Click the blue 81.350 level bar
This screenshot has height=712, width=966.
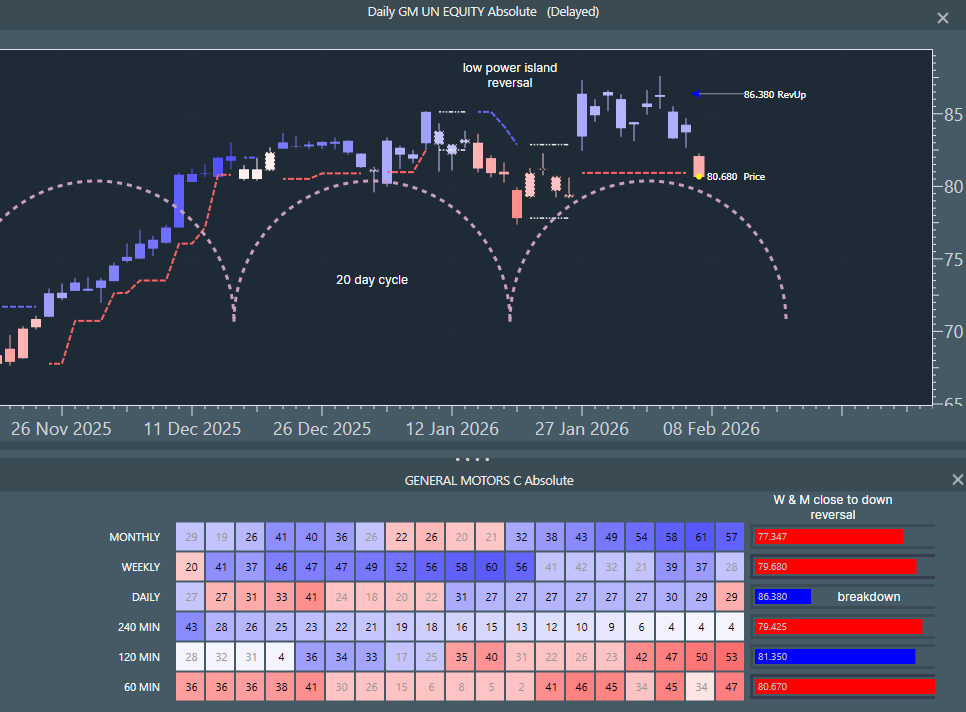tap(835, 657)
